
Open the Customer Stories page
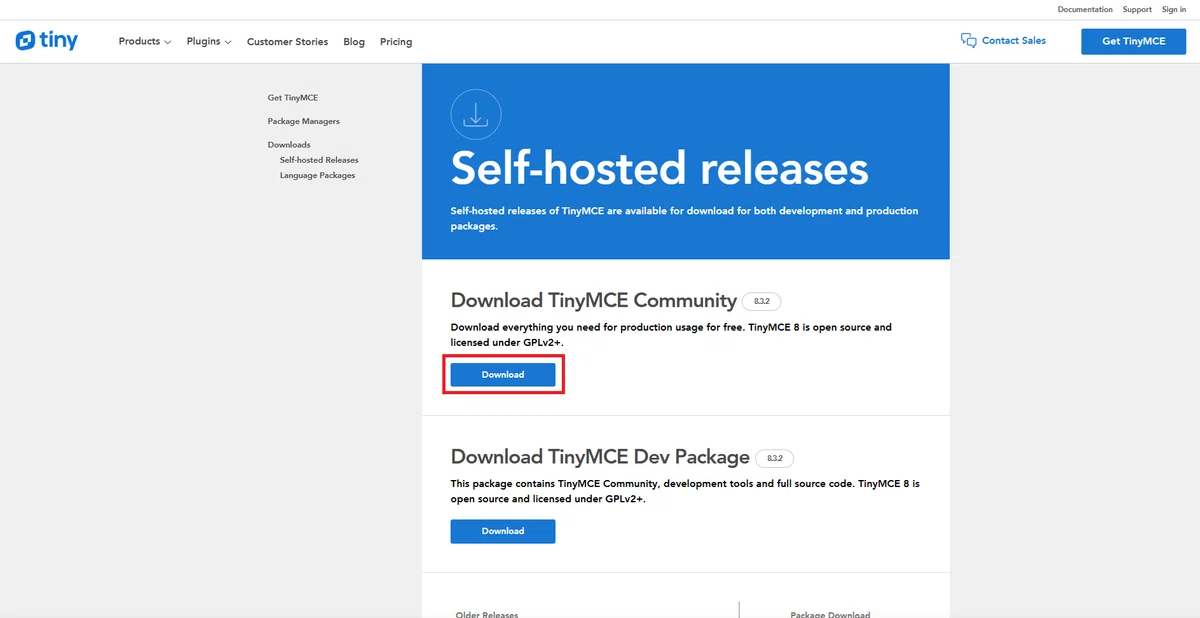(x=287, y=42)
